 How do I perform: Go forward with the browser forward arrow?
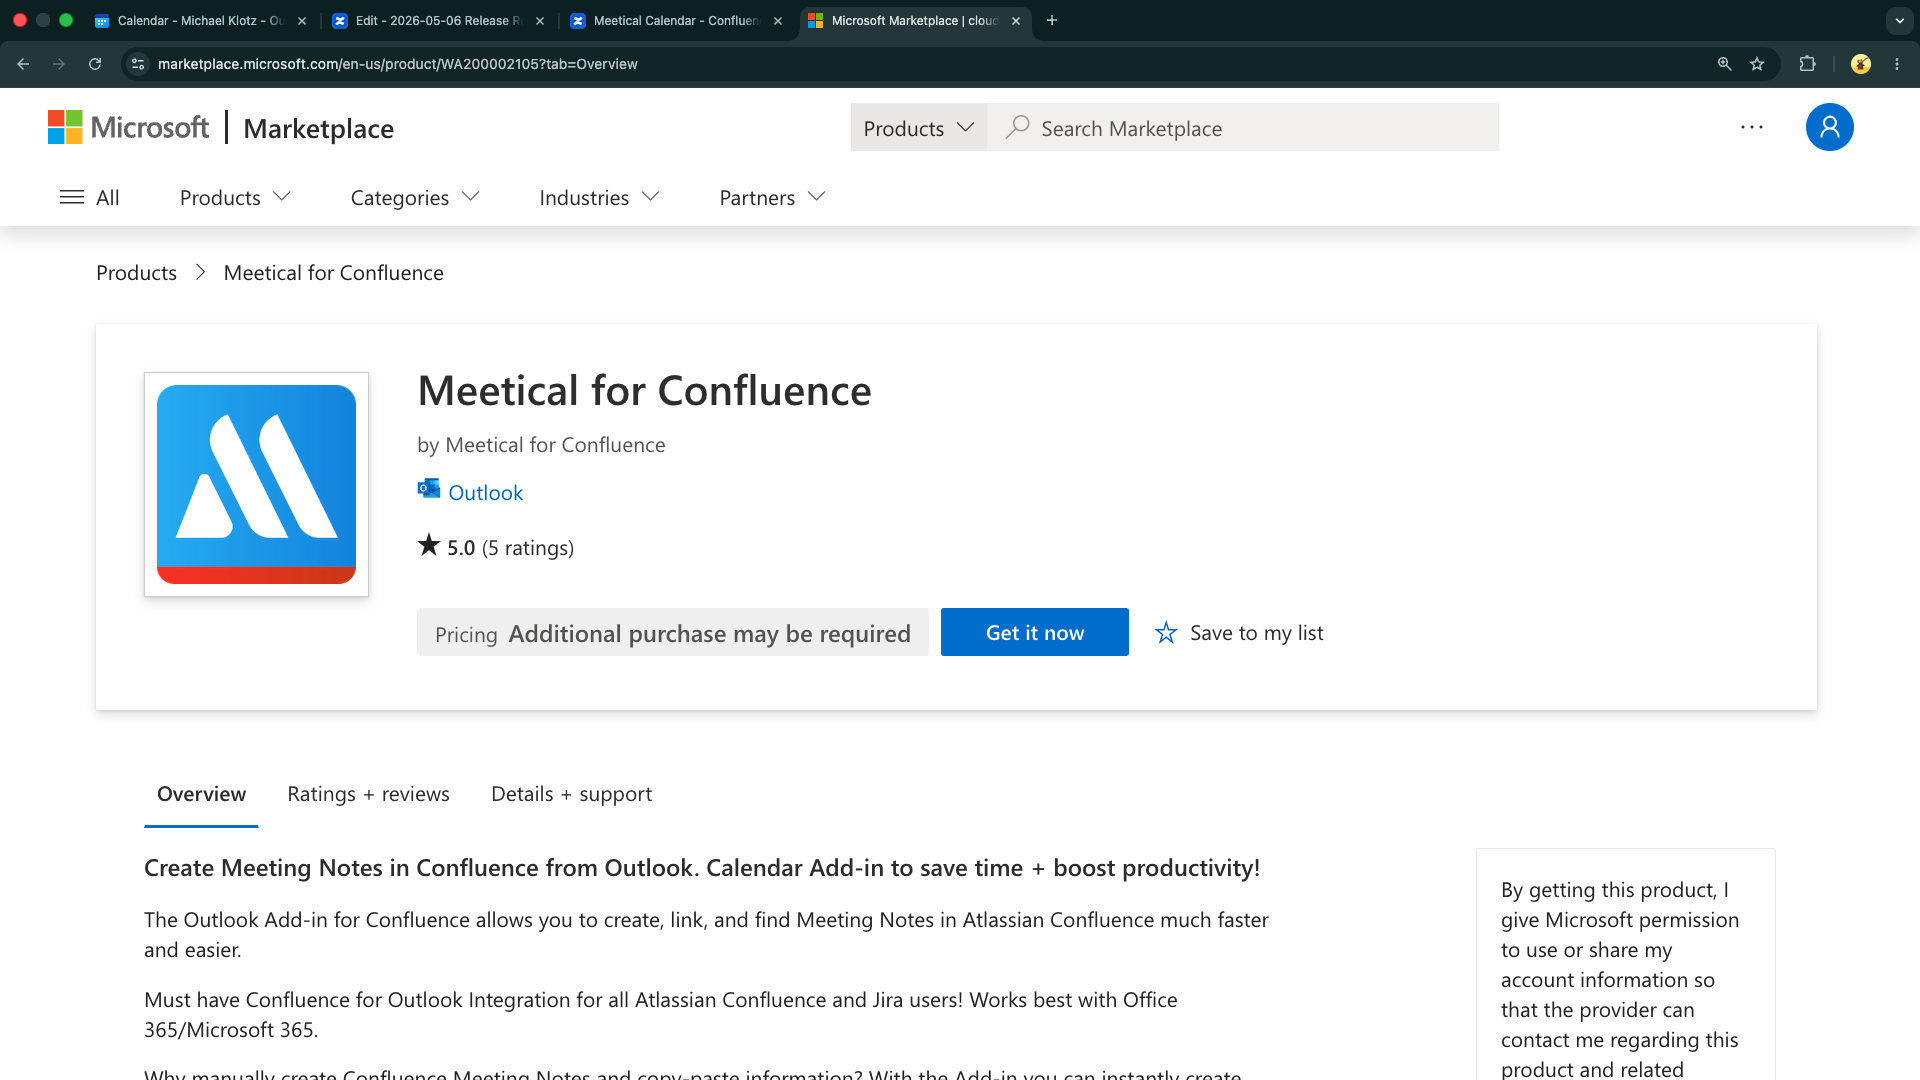pyautogui.click(x=59, y=64)
